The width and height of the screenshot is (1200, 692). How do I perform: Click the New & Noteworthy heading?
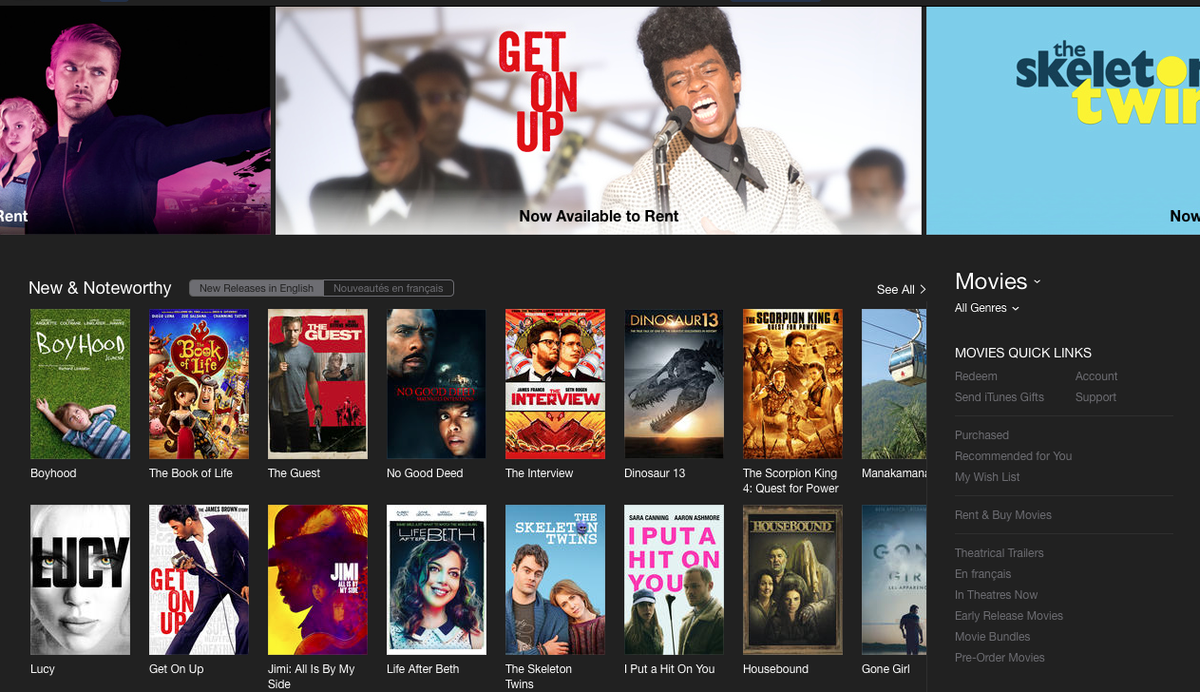tap(100, 288)
